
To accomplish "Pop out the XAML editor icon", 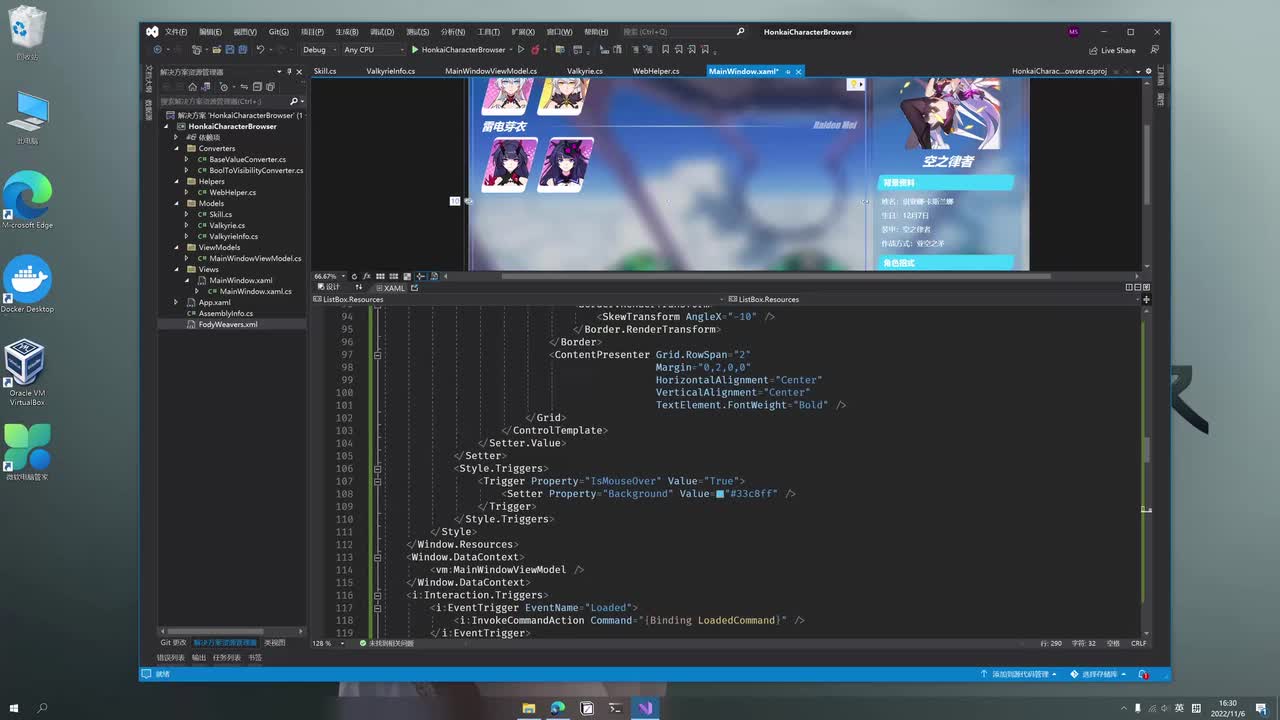I will click(414, 288).
